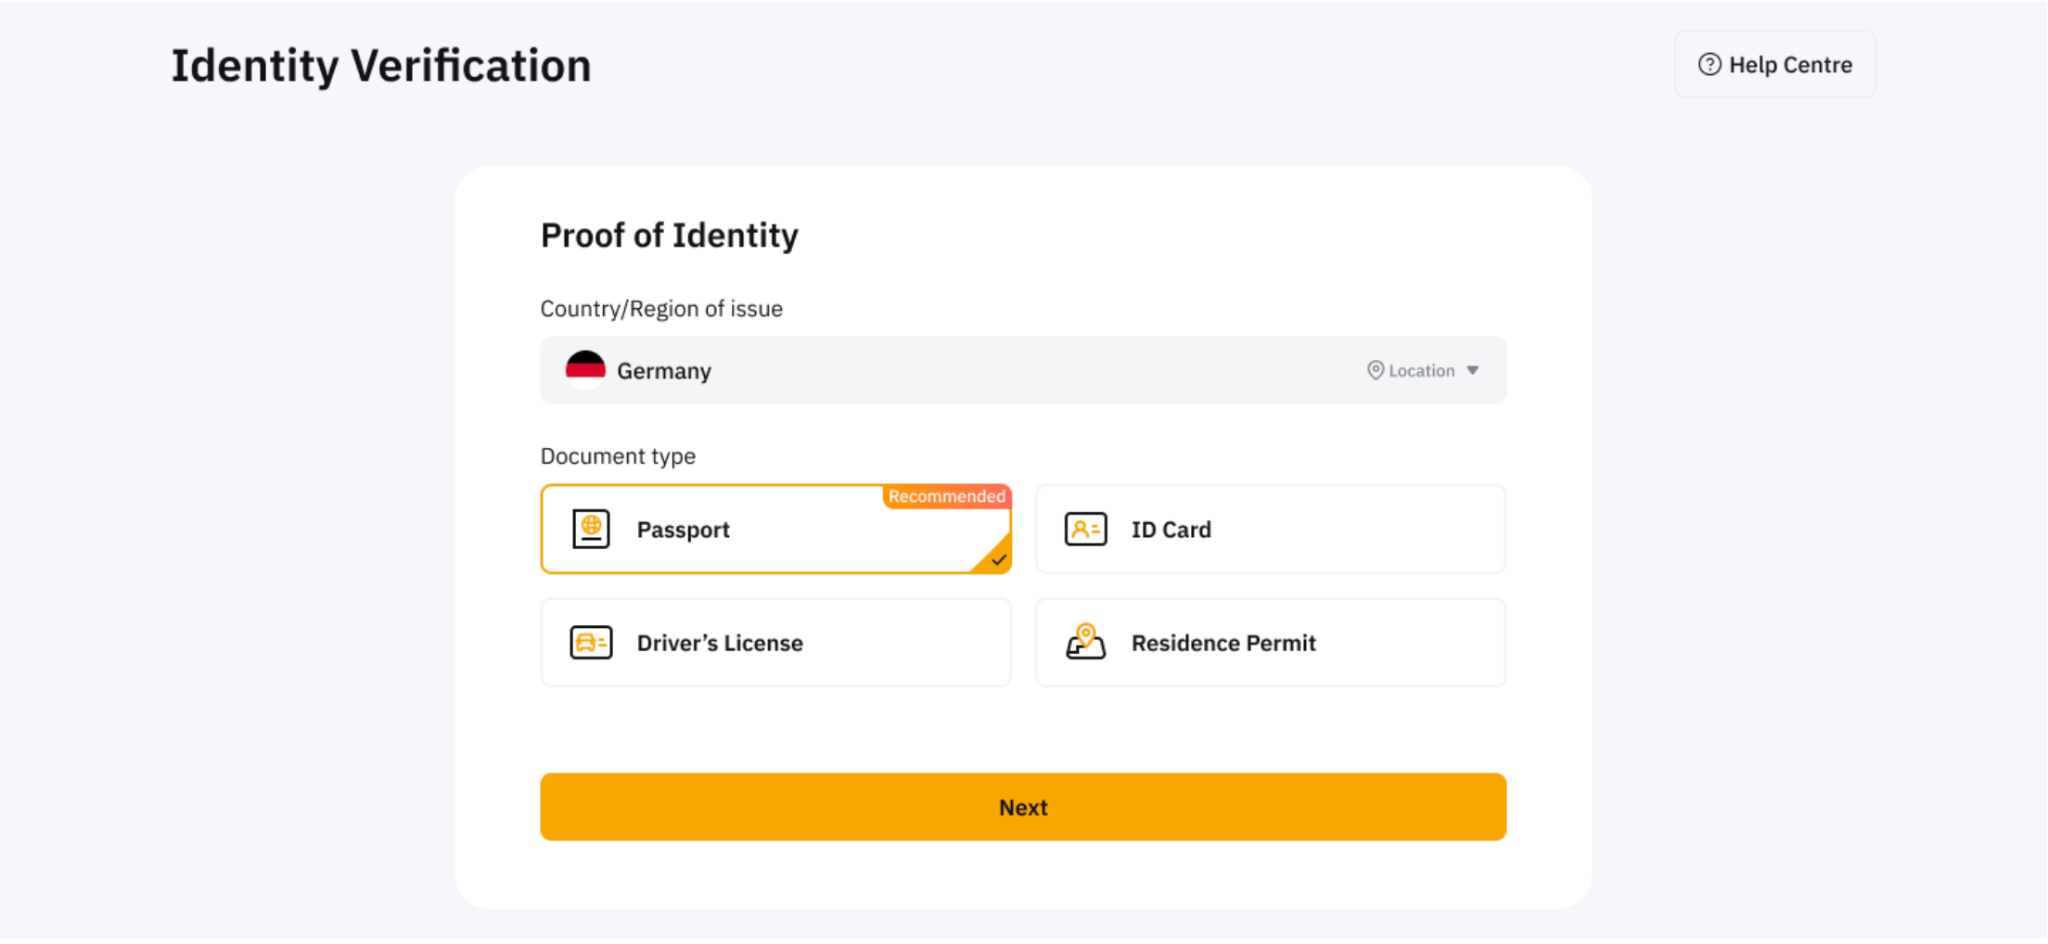2048x944 pixels.
Task: Click the checkmark corner on Passport
Action: tap(997, 559)
